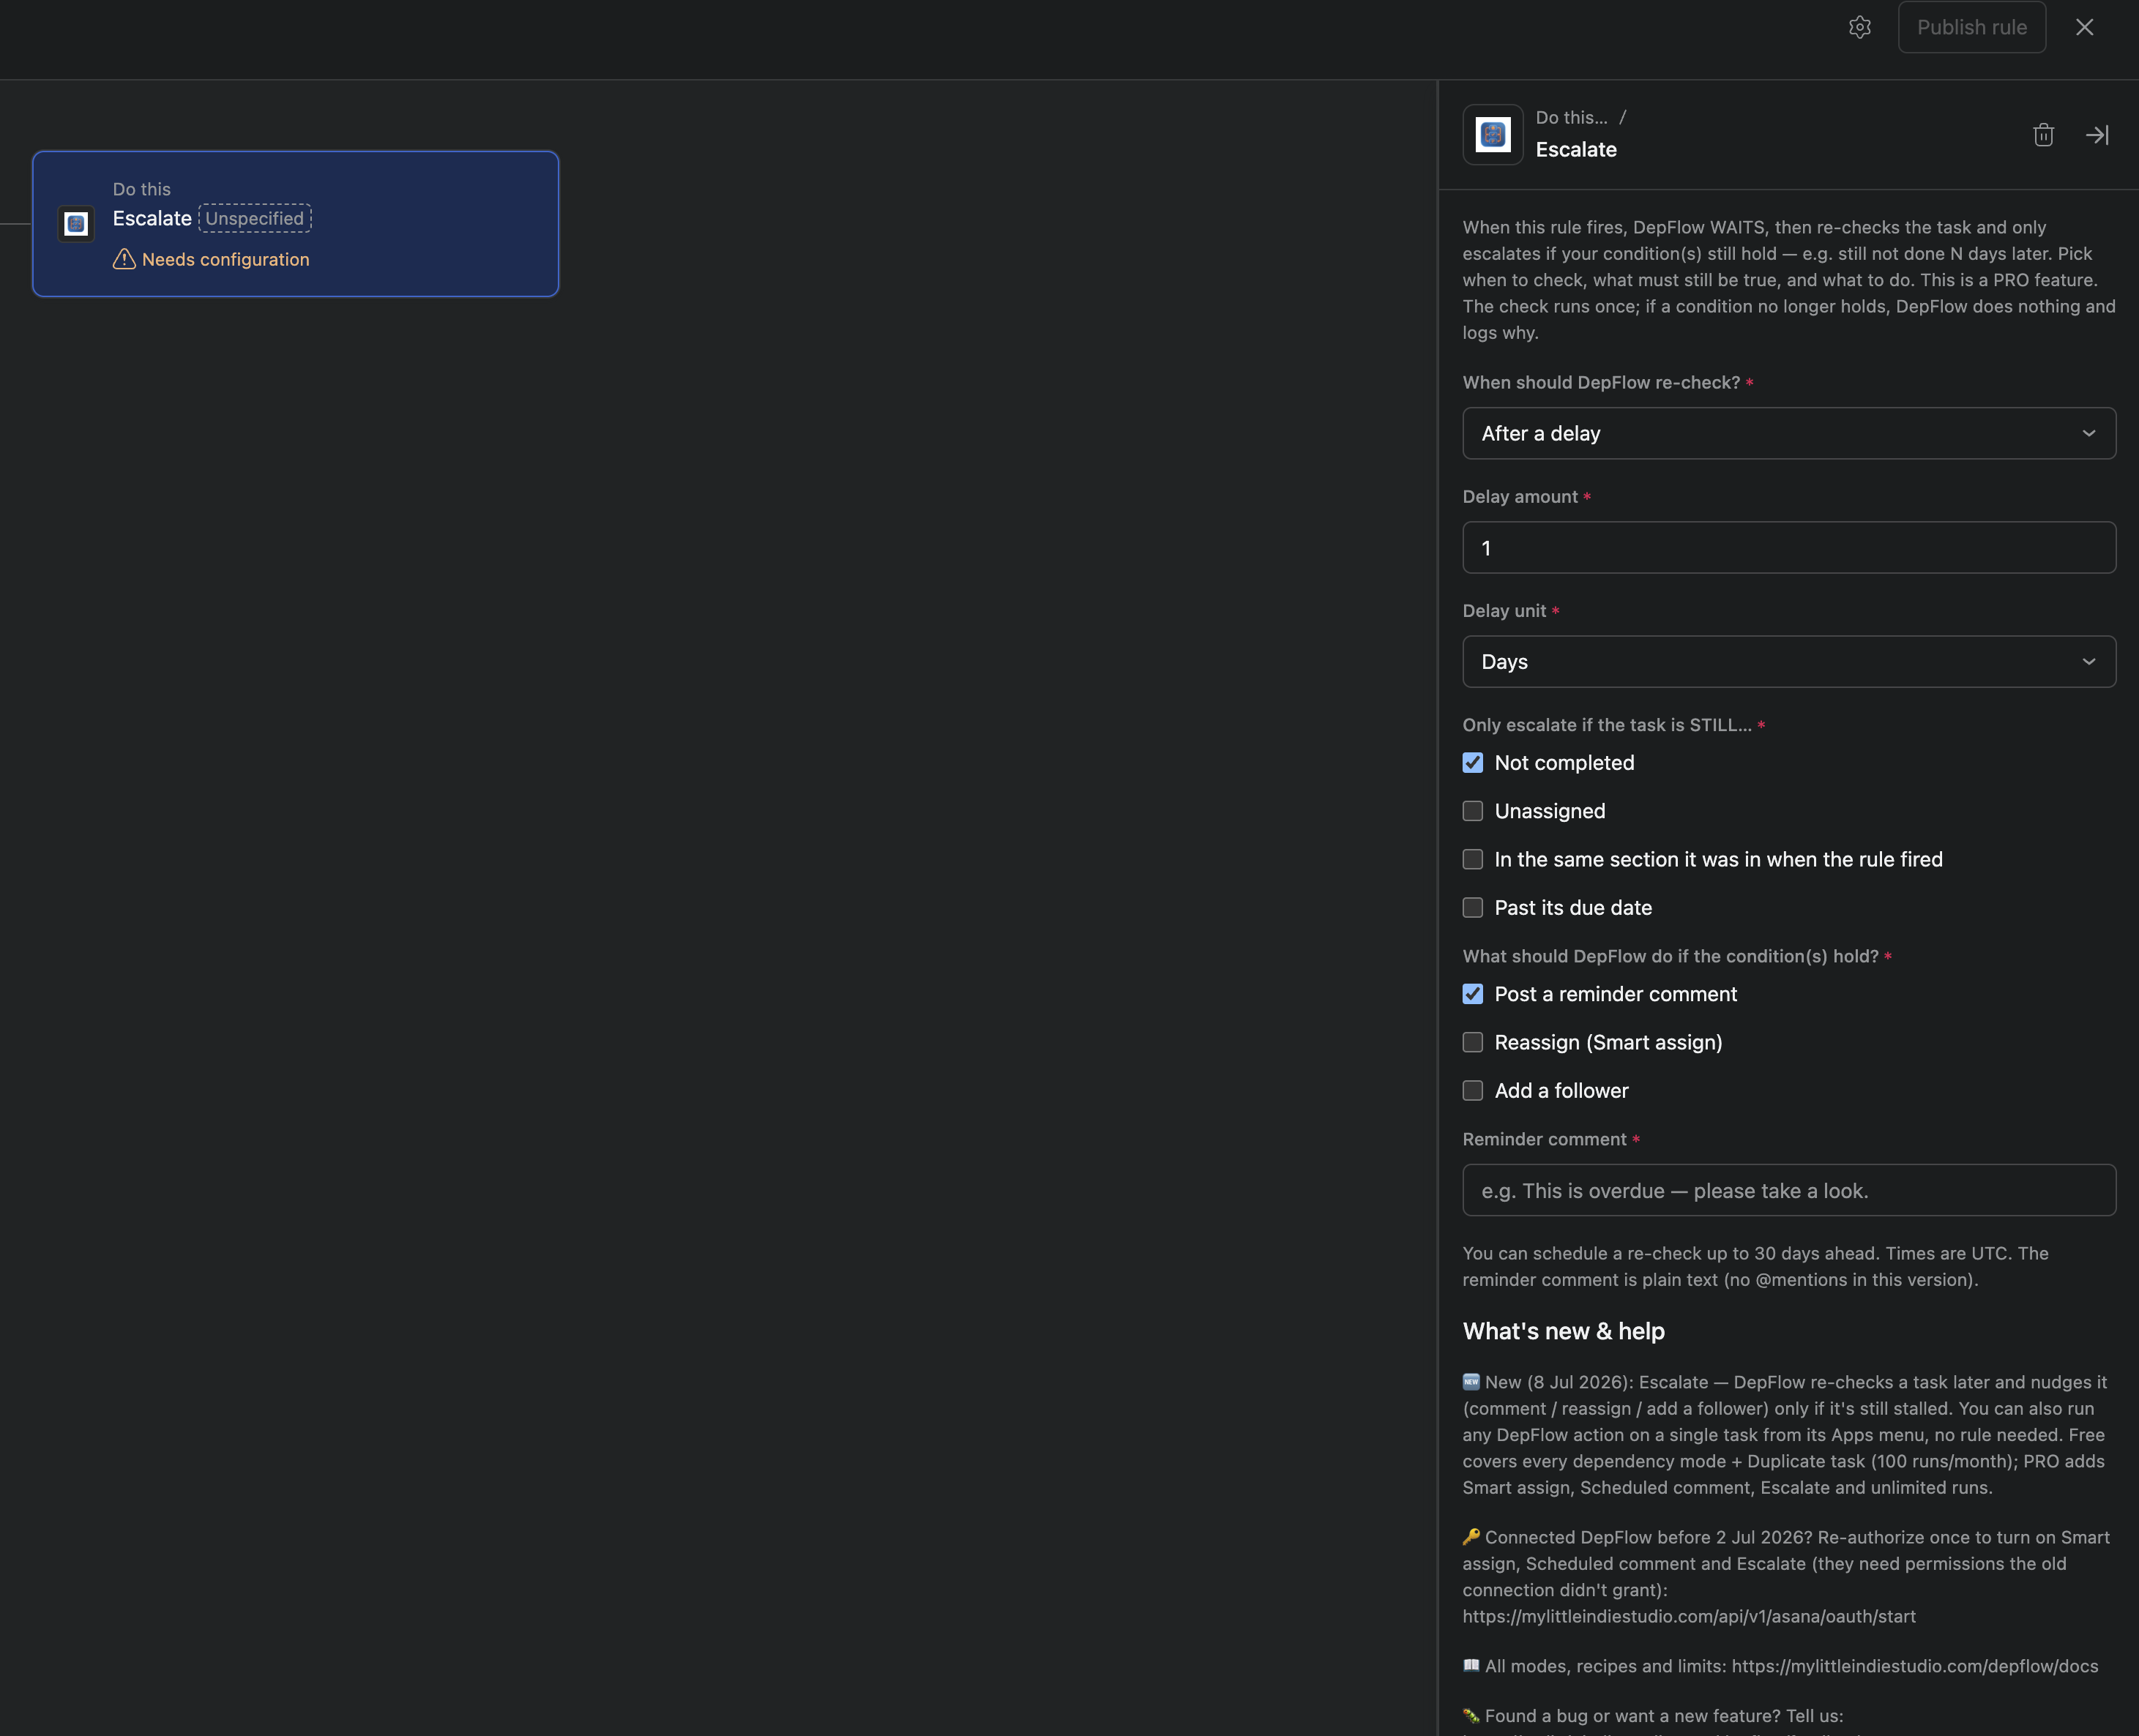Check the Unassigned checkbox

click(1472, 810)
